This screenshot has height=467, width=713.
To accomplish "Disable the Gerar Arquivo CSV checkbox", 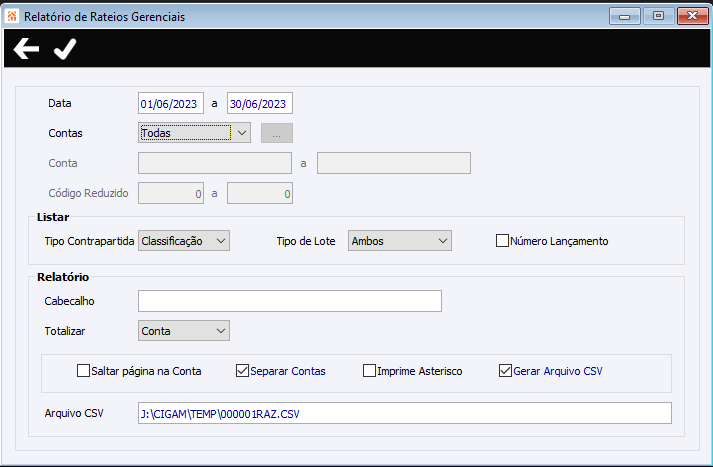I will pos(505,371).
